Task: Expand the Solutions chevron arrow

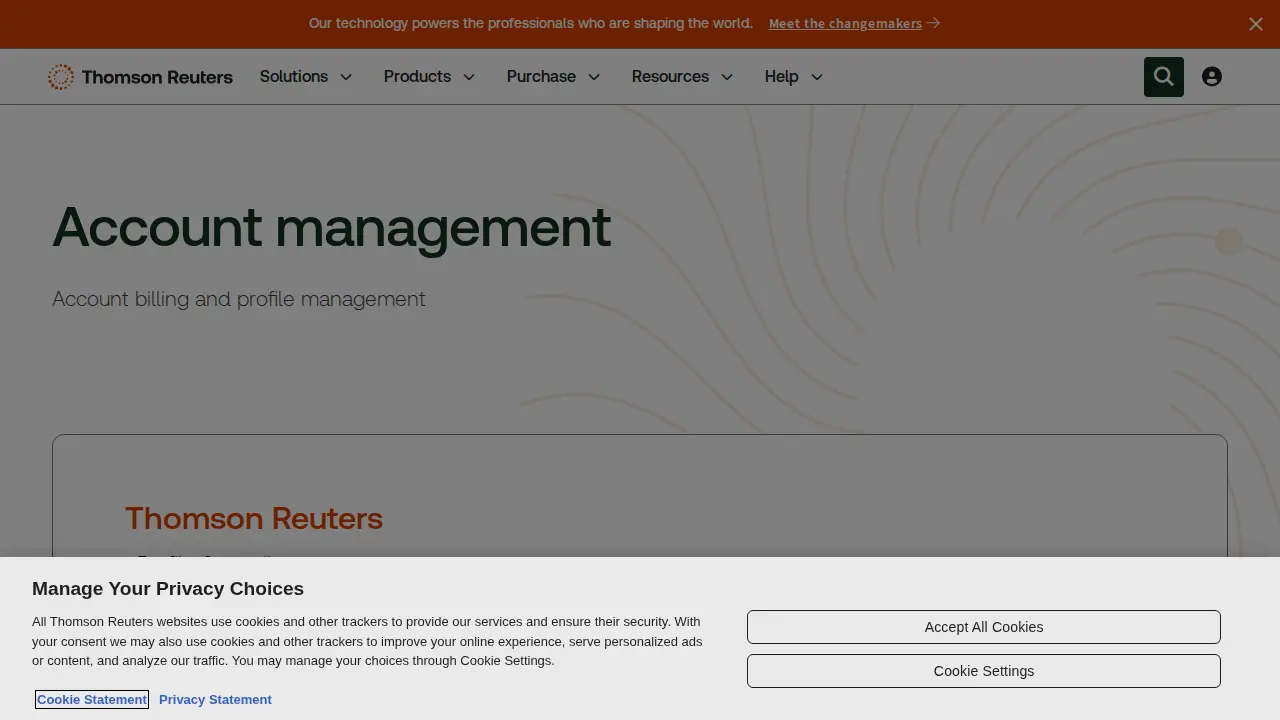Action: click(346, 77)
